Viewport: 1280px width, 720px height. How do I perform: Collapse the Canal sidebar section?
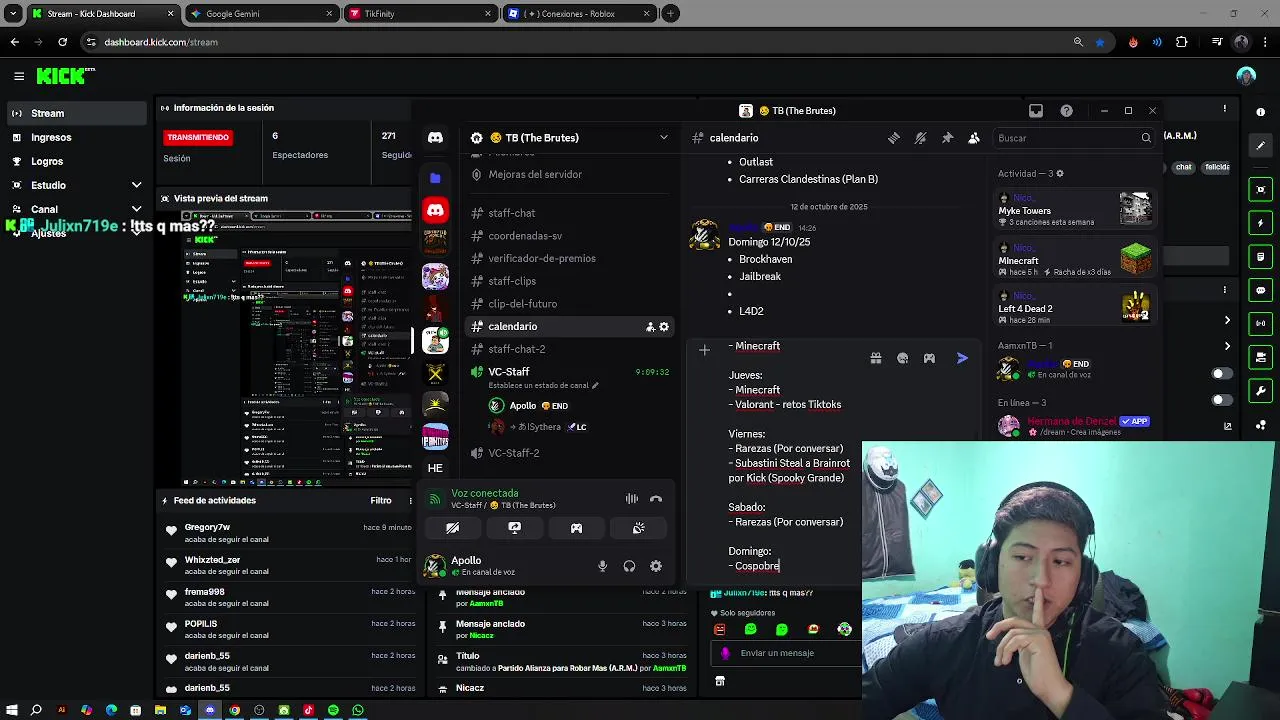pyautogui.click(x=137, y=209)
